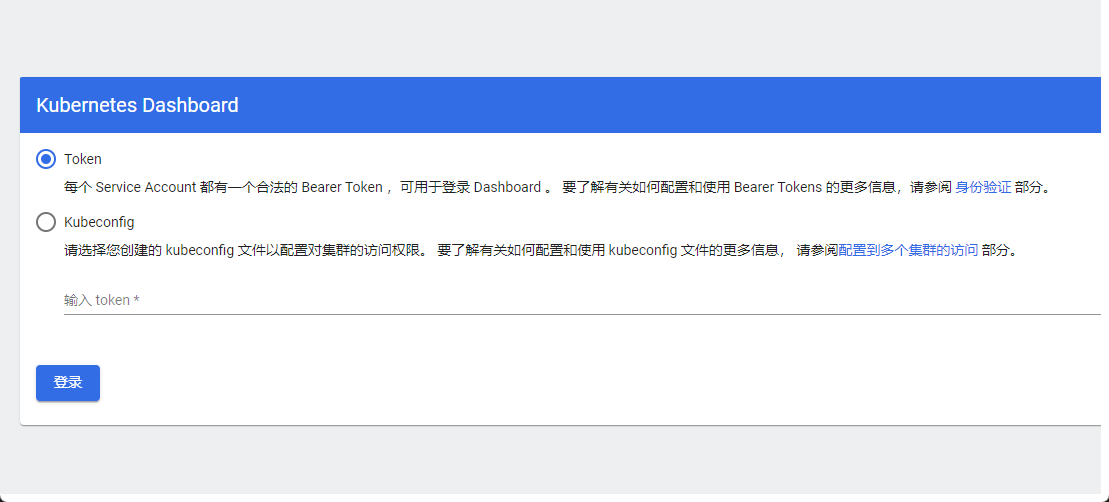Click the 登录 login button
1109x502 pixels.
(68, 383)
